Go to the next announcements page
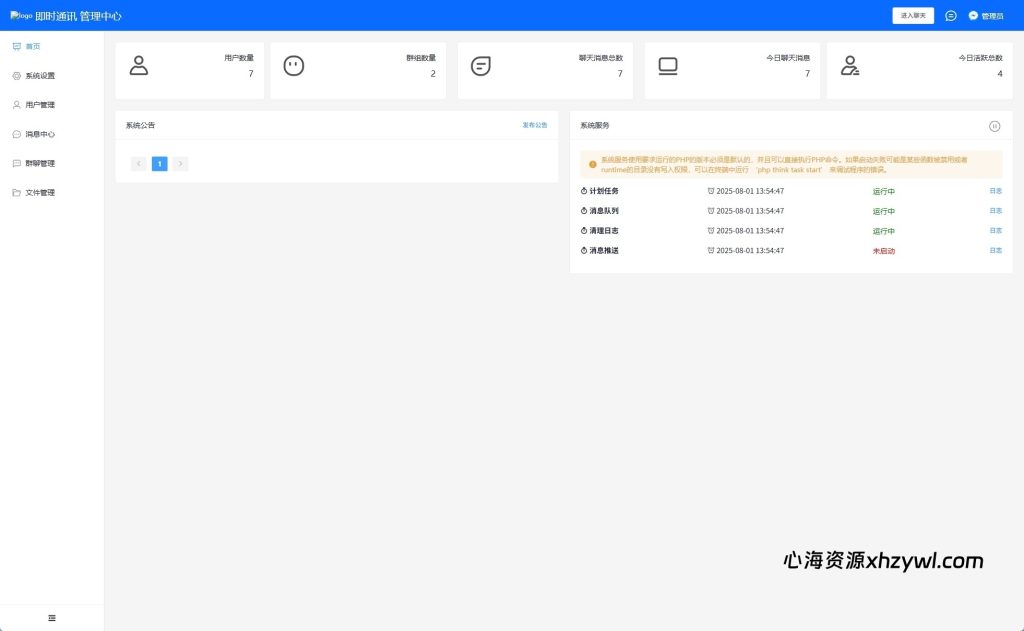Image resolution: width=1024 pixels, height=631 pixels. [180, 164]
